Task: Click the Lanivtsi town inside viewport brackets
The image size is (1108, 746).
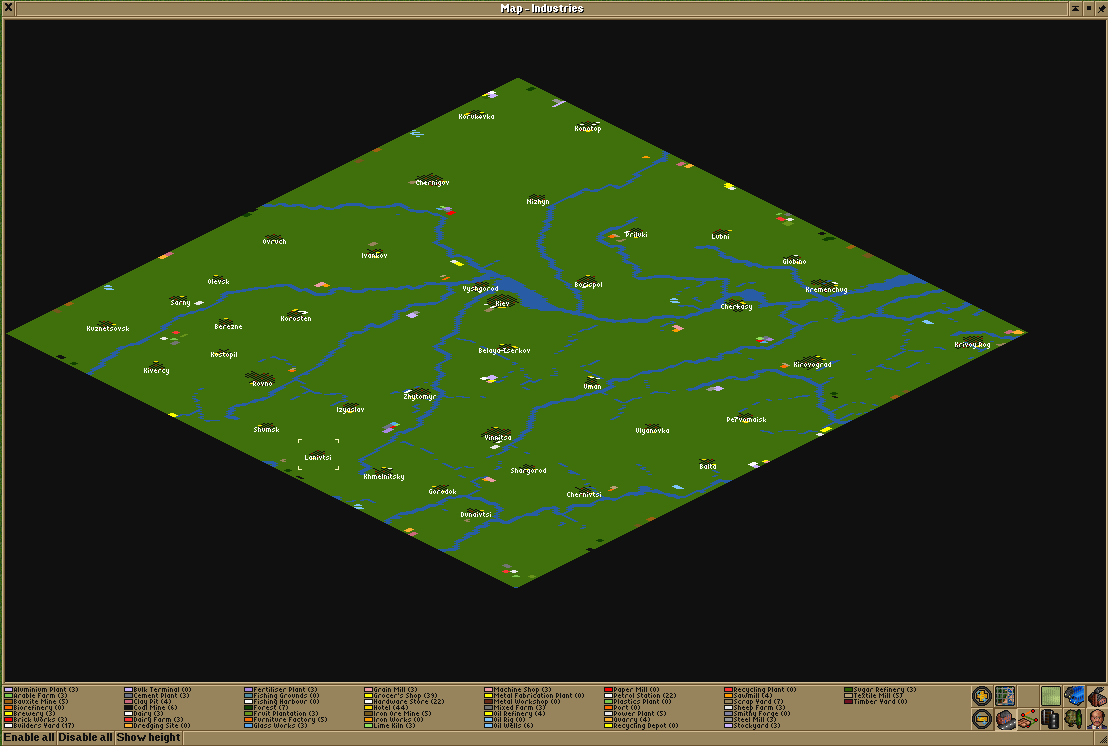Action: (x=318, y=458)
